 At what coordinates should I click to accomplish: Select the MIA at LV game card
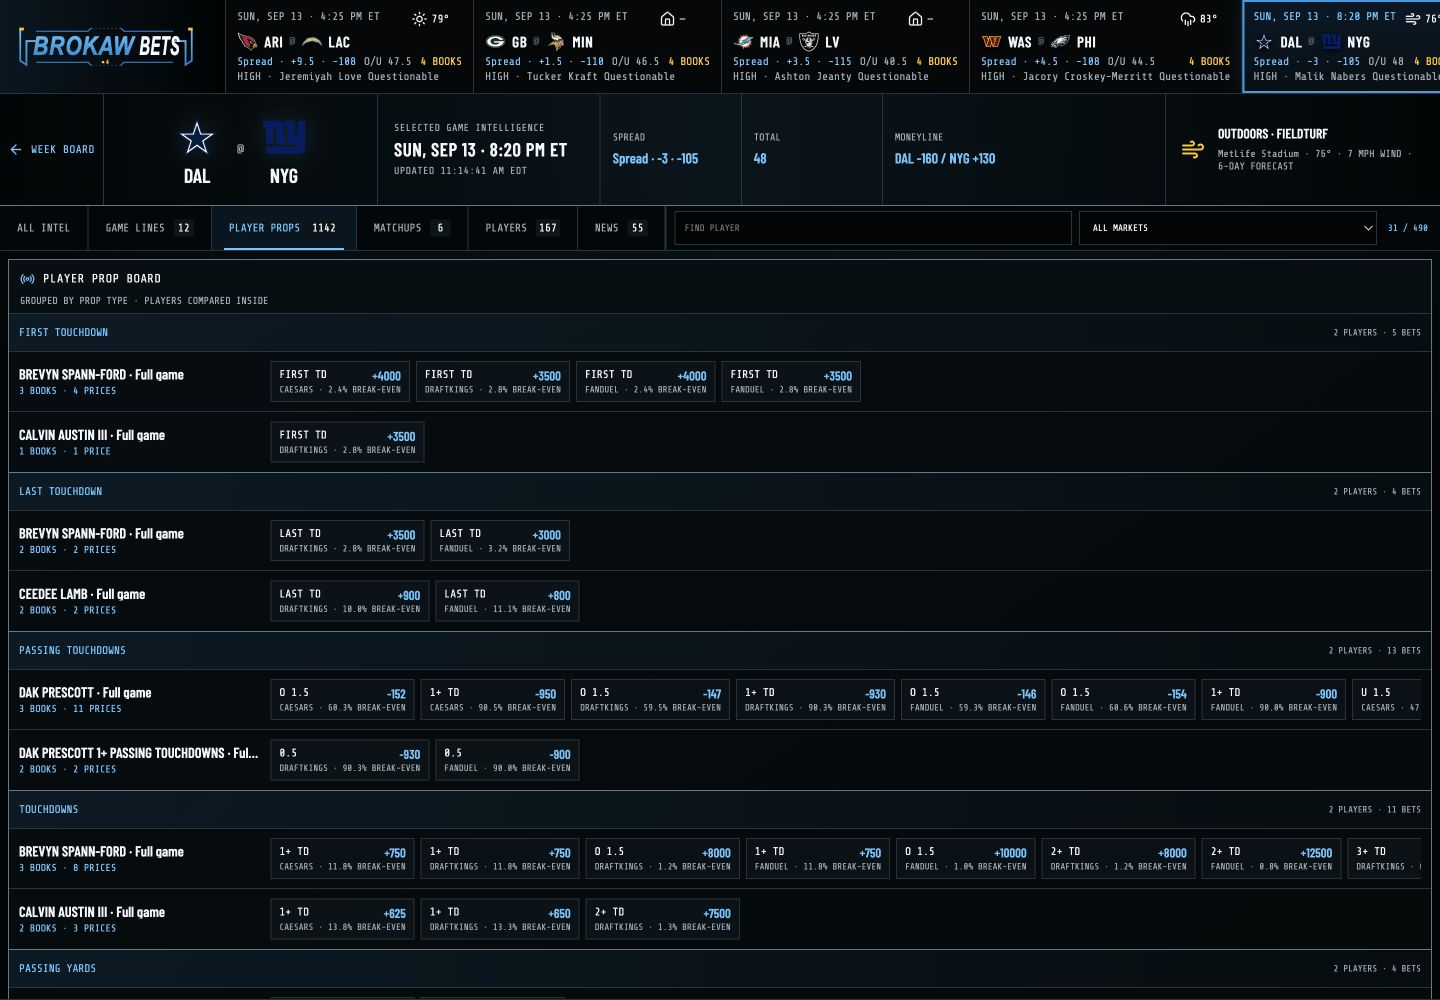pyautogui.click(x=846, y=46)
